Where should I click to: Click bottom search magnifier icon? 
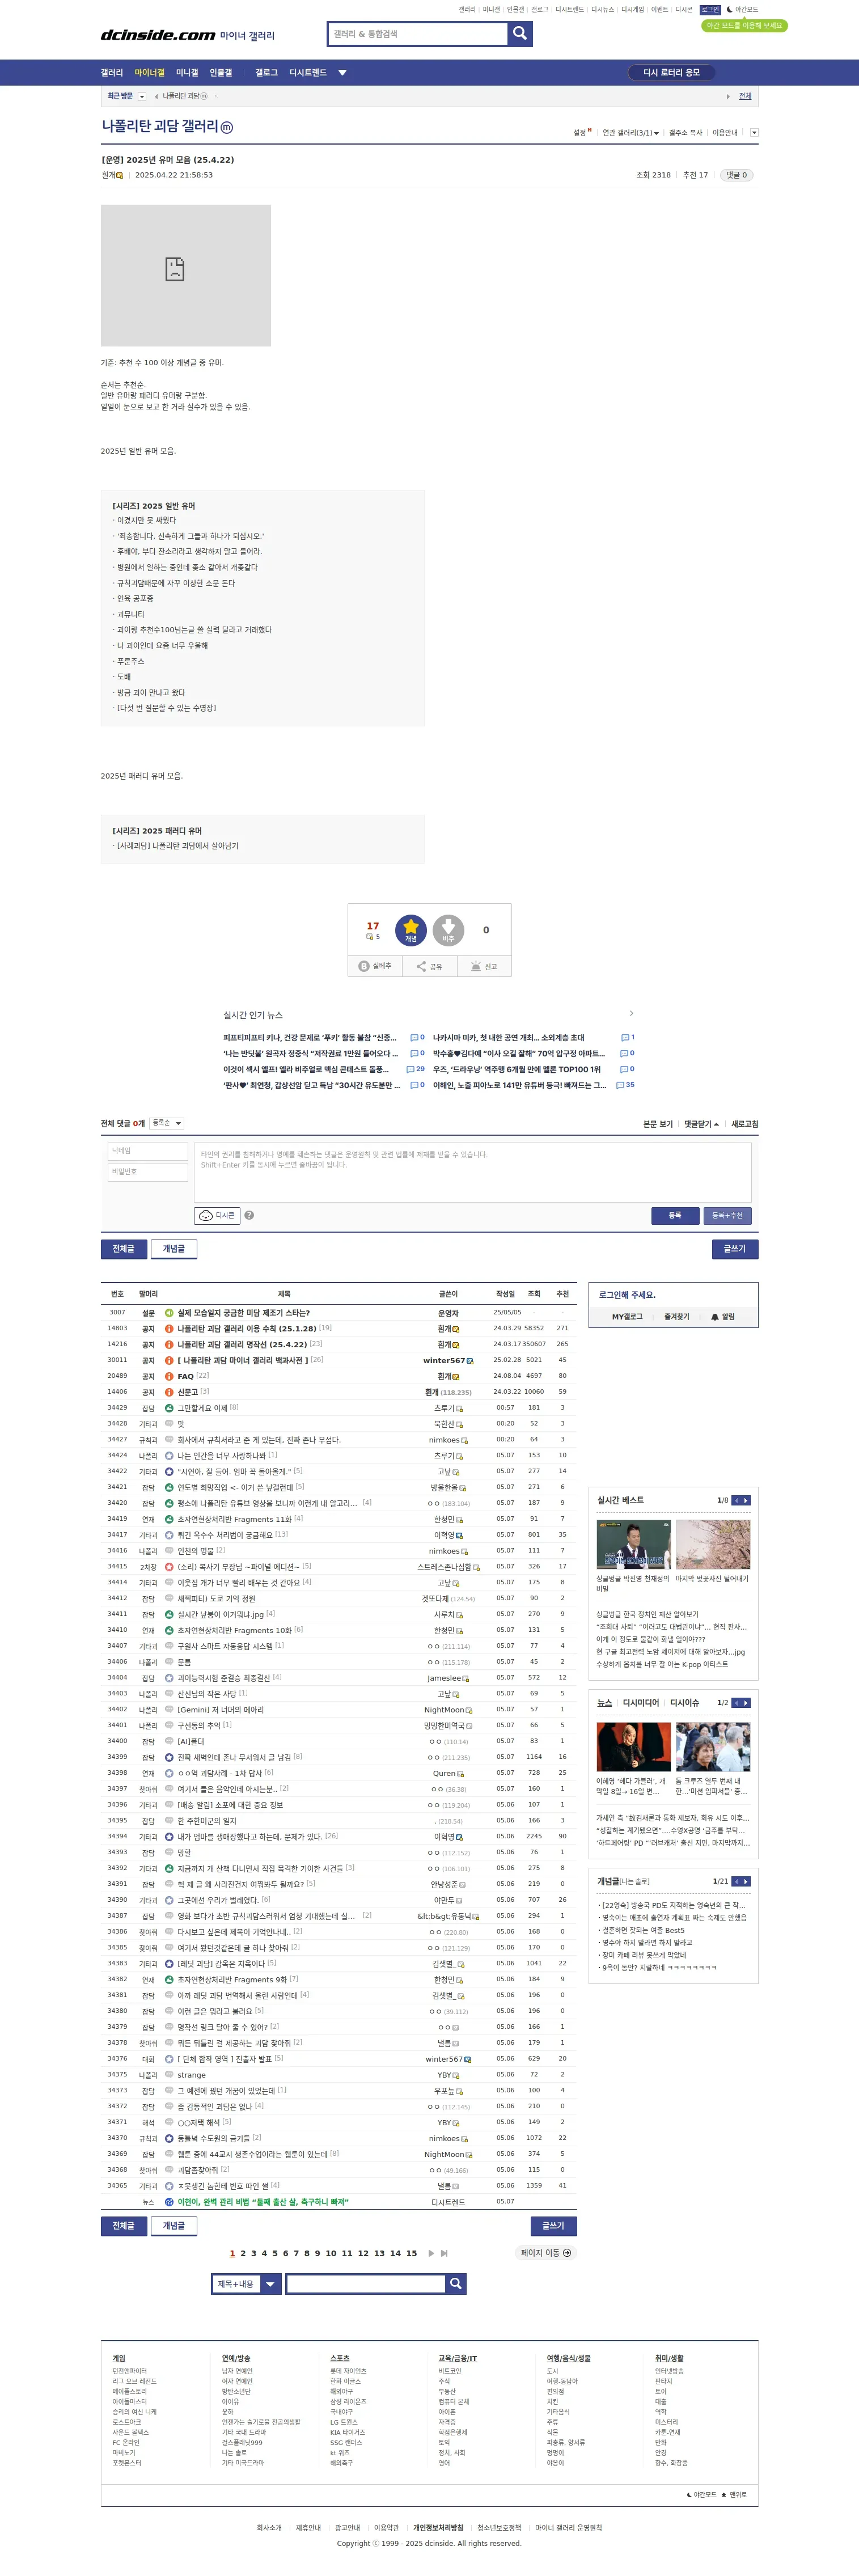455,2283
